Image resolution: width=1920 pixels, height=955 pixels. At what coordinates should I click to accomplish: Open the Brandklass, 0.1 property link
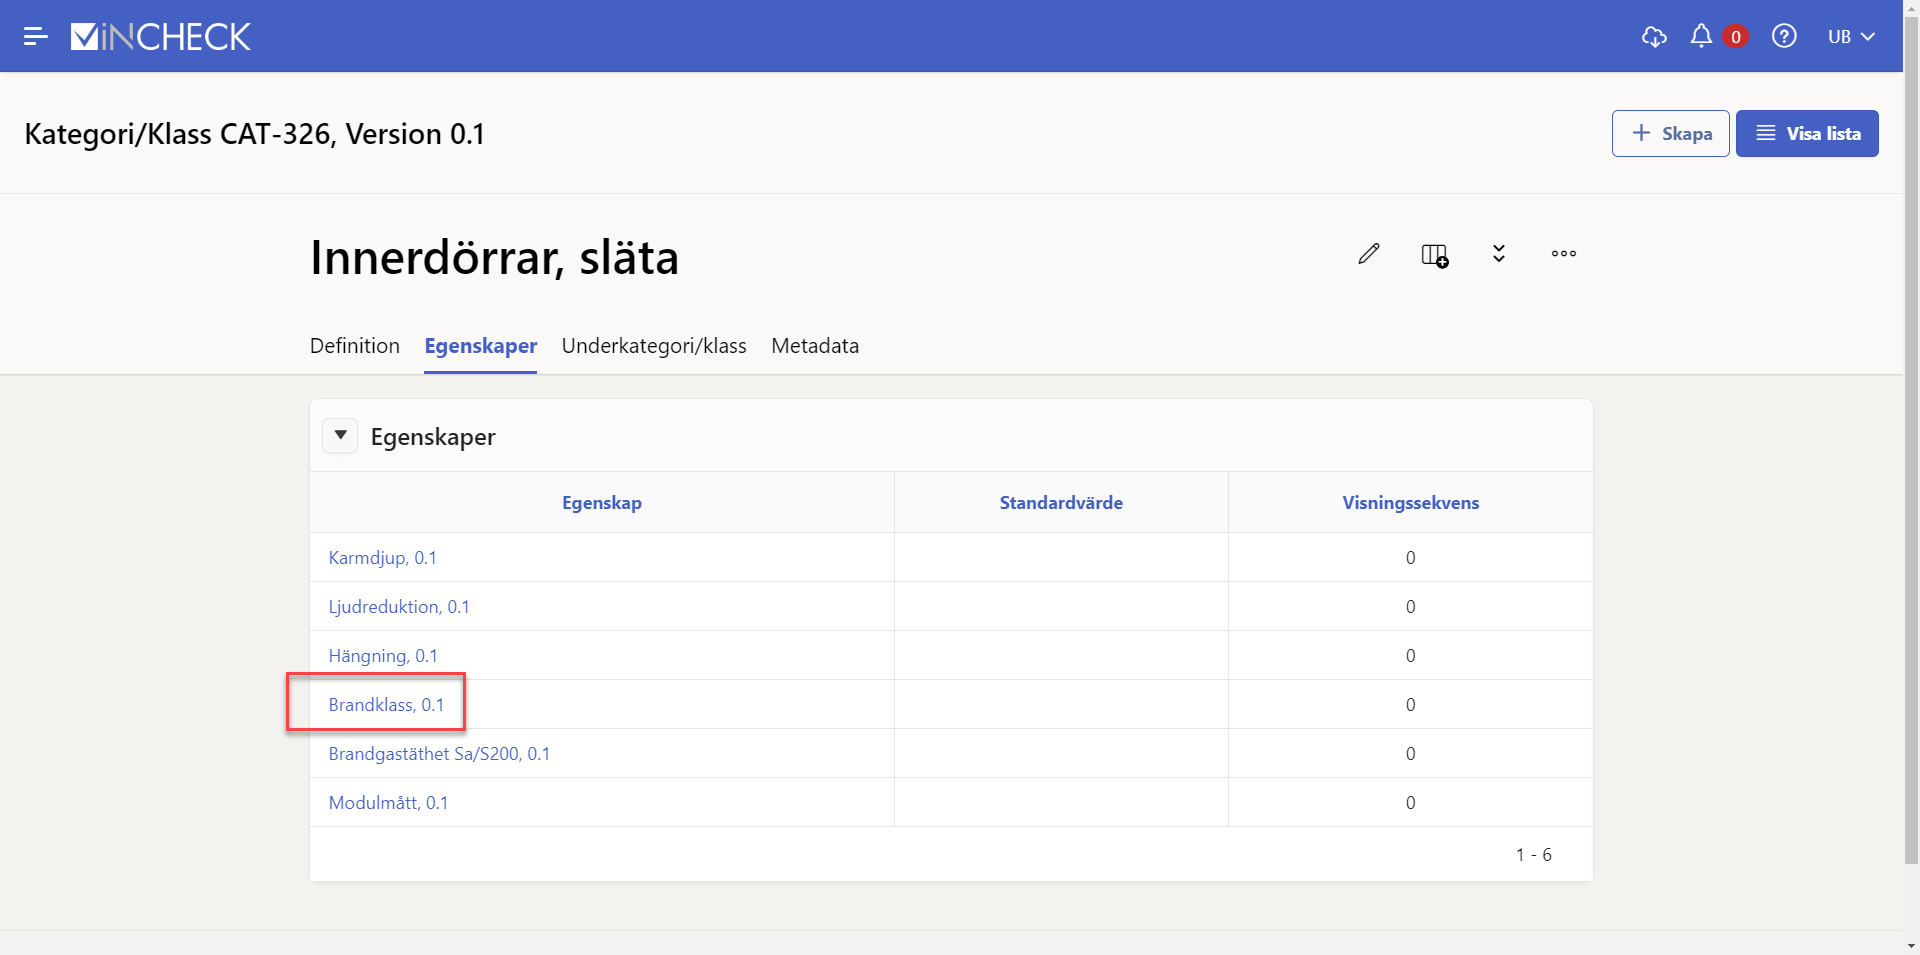pos(386,705)
